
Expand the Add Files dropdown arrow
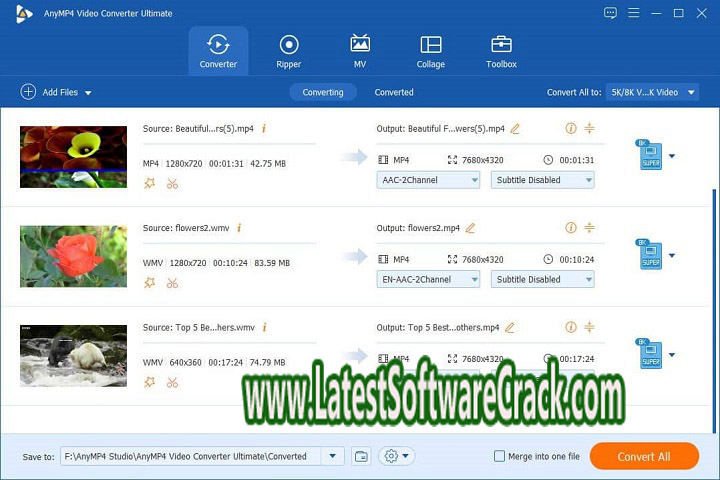(88, 93)
